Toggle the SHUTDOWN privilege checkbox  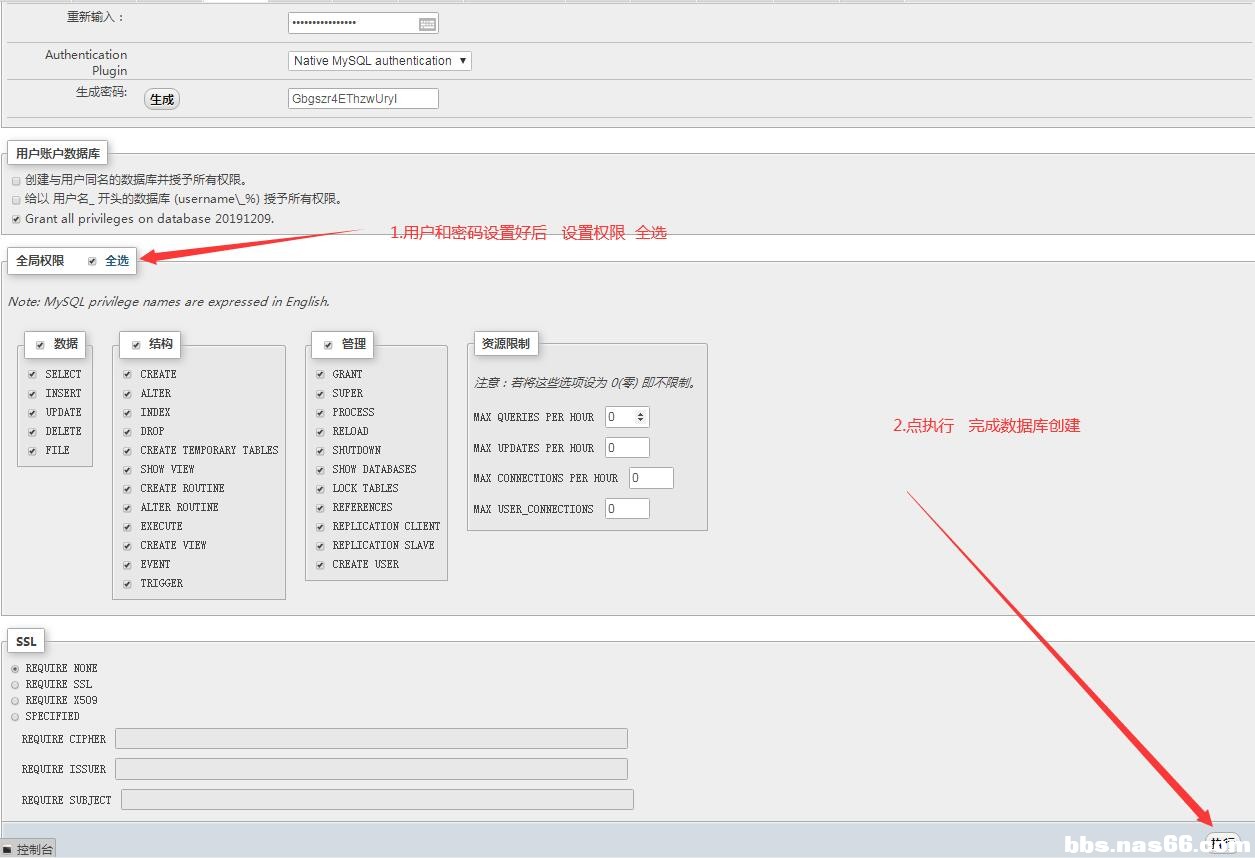point(320,451)
